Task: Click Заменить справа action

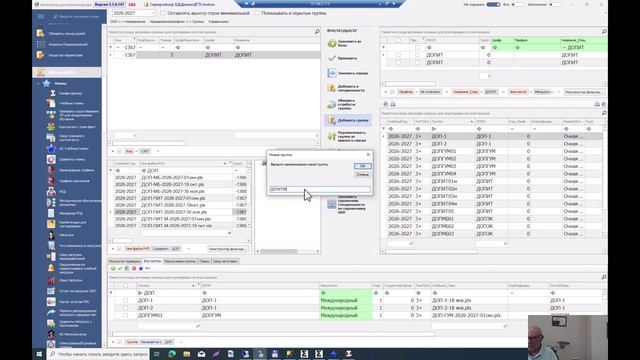Action: (x=349, y=73)
